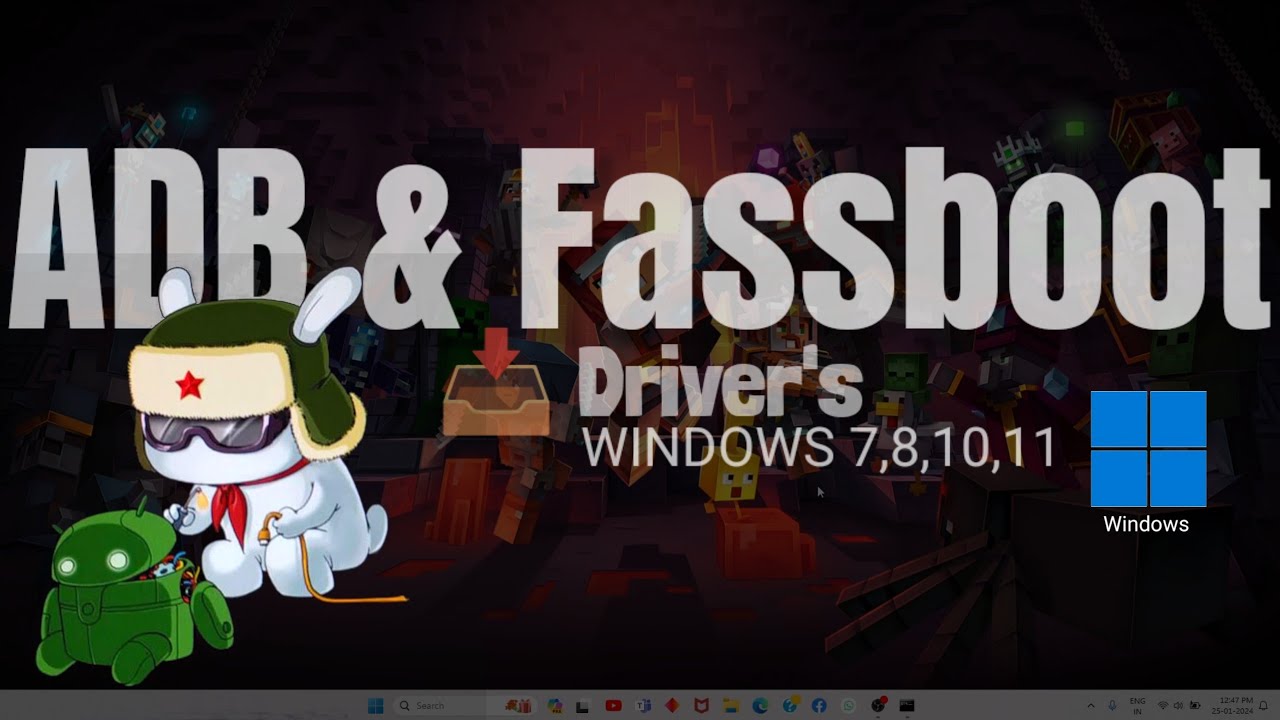Launch McAfee from the taskbar
Image resolution: width=1280 pixels, height=720 pixels.
pyautogui.click(x=701, y=706)
